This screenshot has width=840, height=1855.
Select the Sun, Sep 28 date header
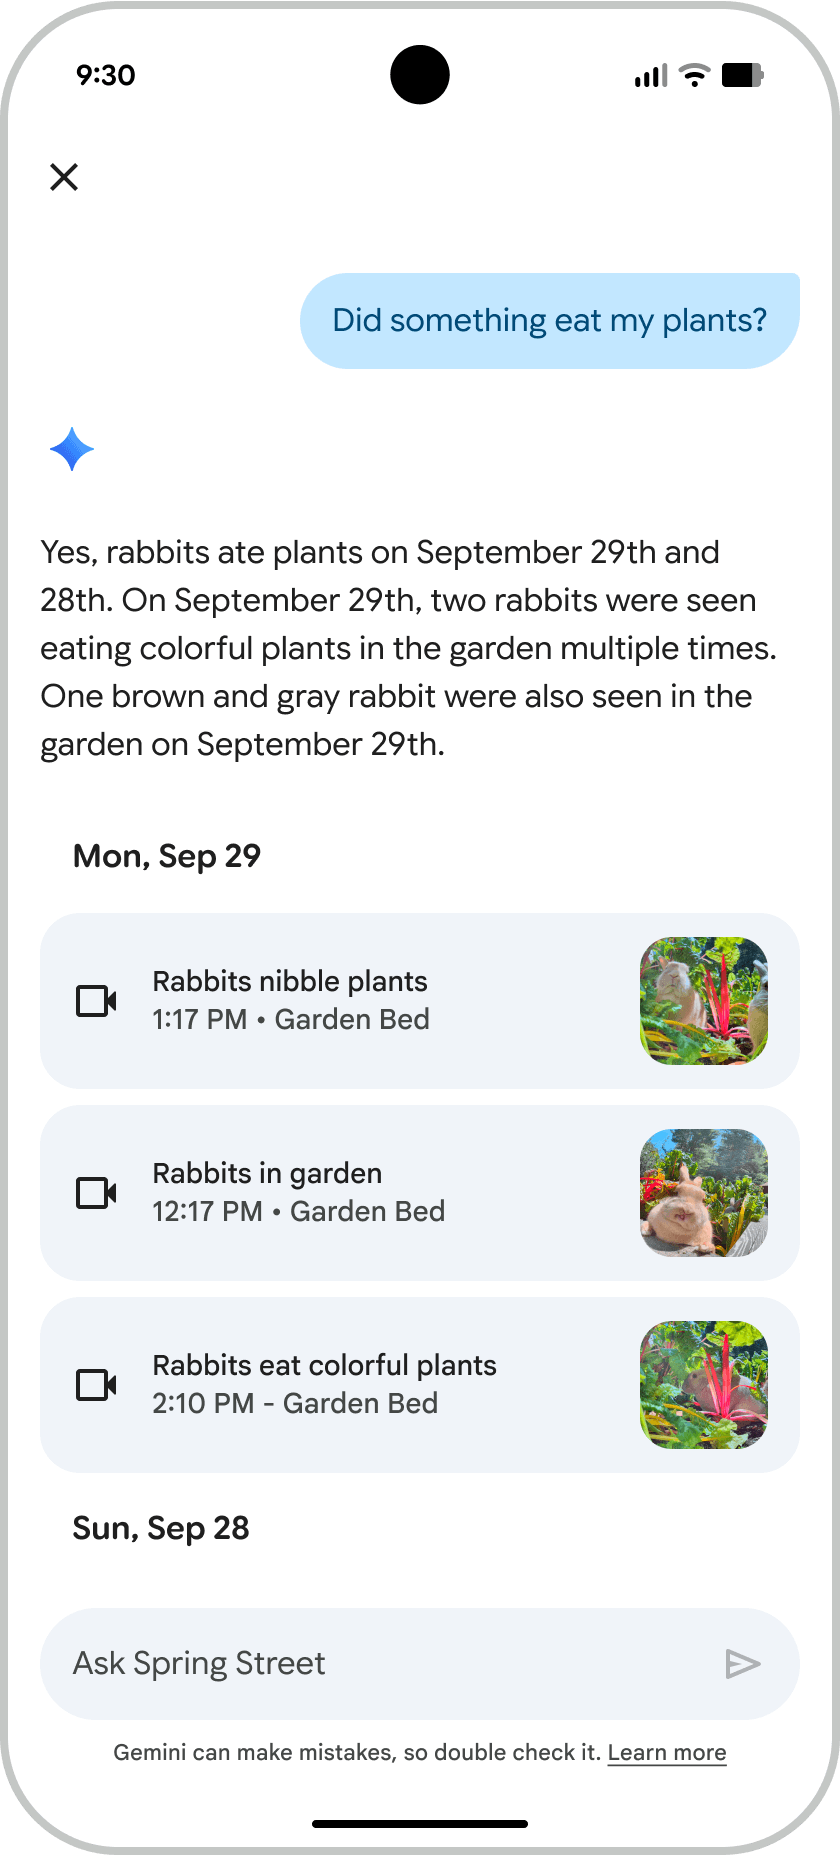(x=161, y=1528)
